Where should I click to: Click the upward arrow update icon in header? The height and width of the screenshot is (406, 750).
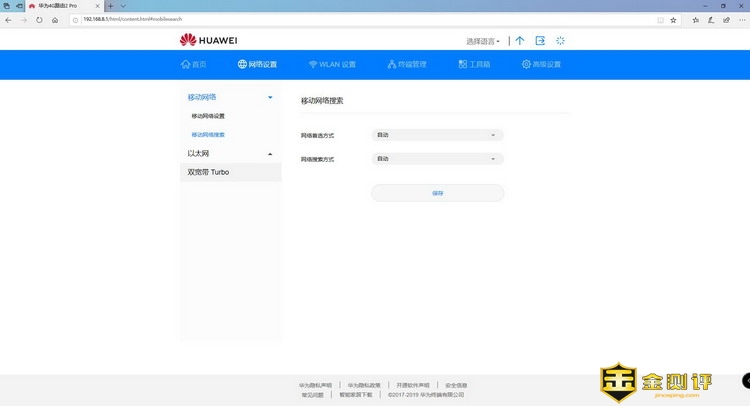[519, 41]
